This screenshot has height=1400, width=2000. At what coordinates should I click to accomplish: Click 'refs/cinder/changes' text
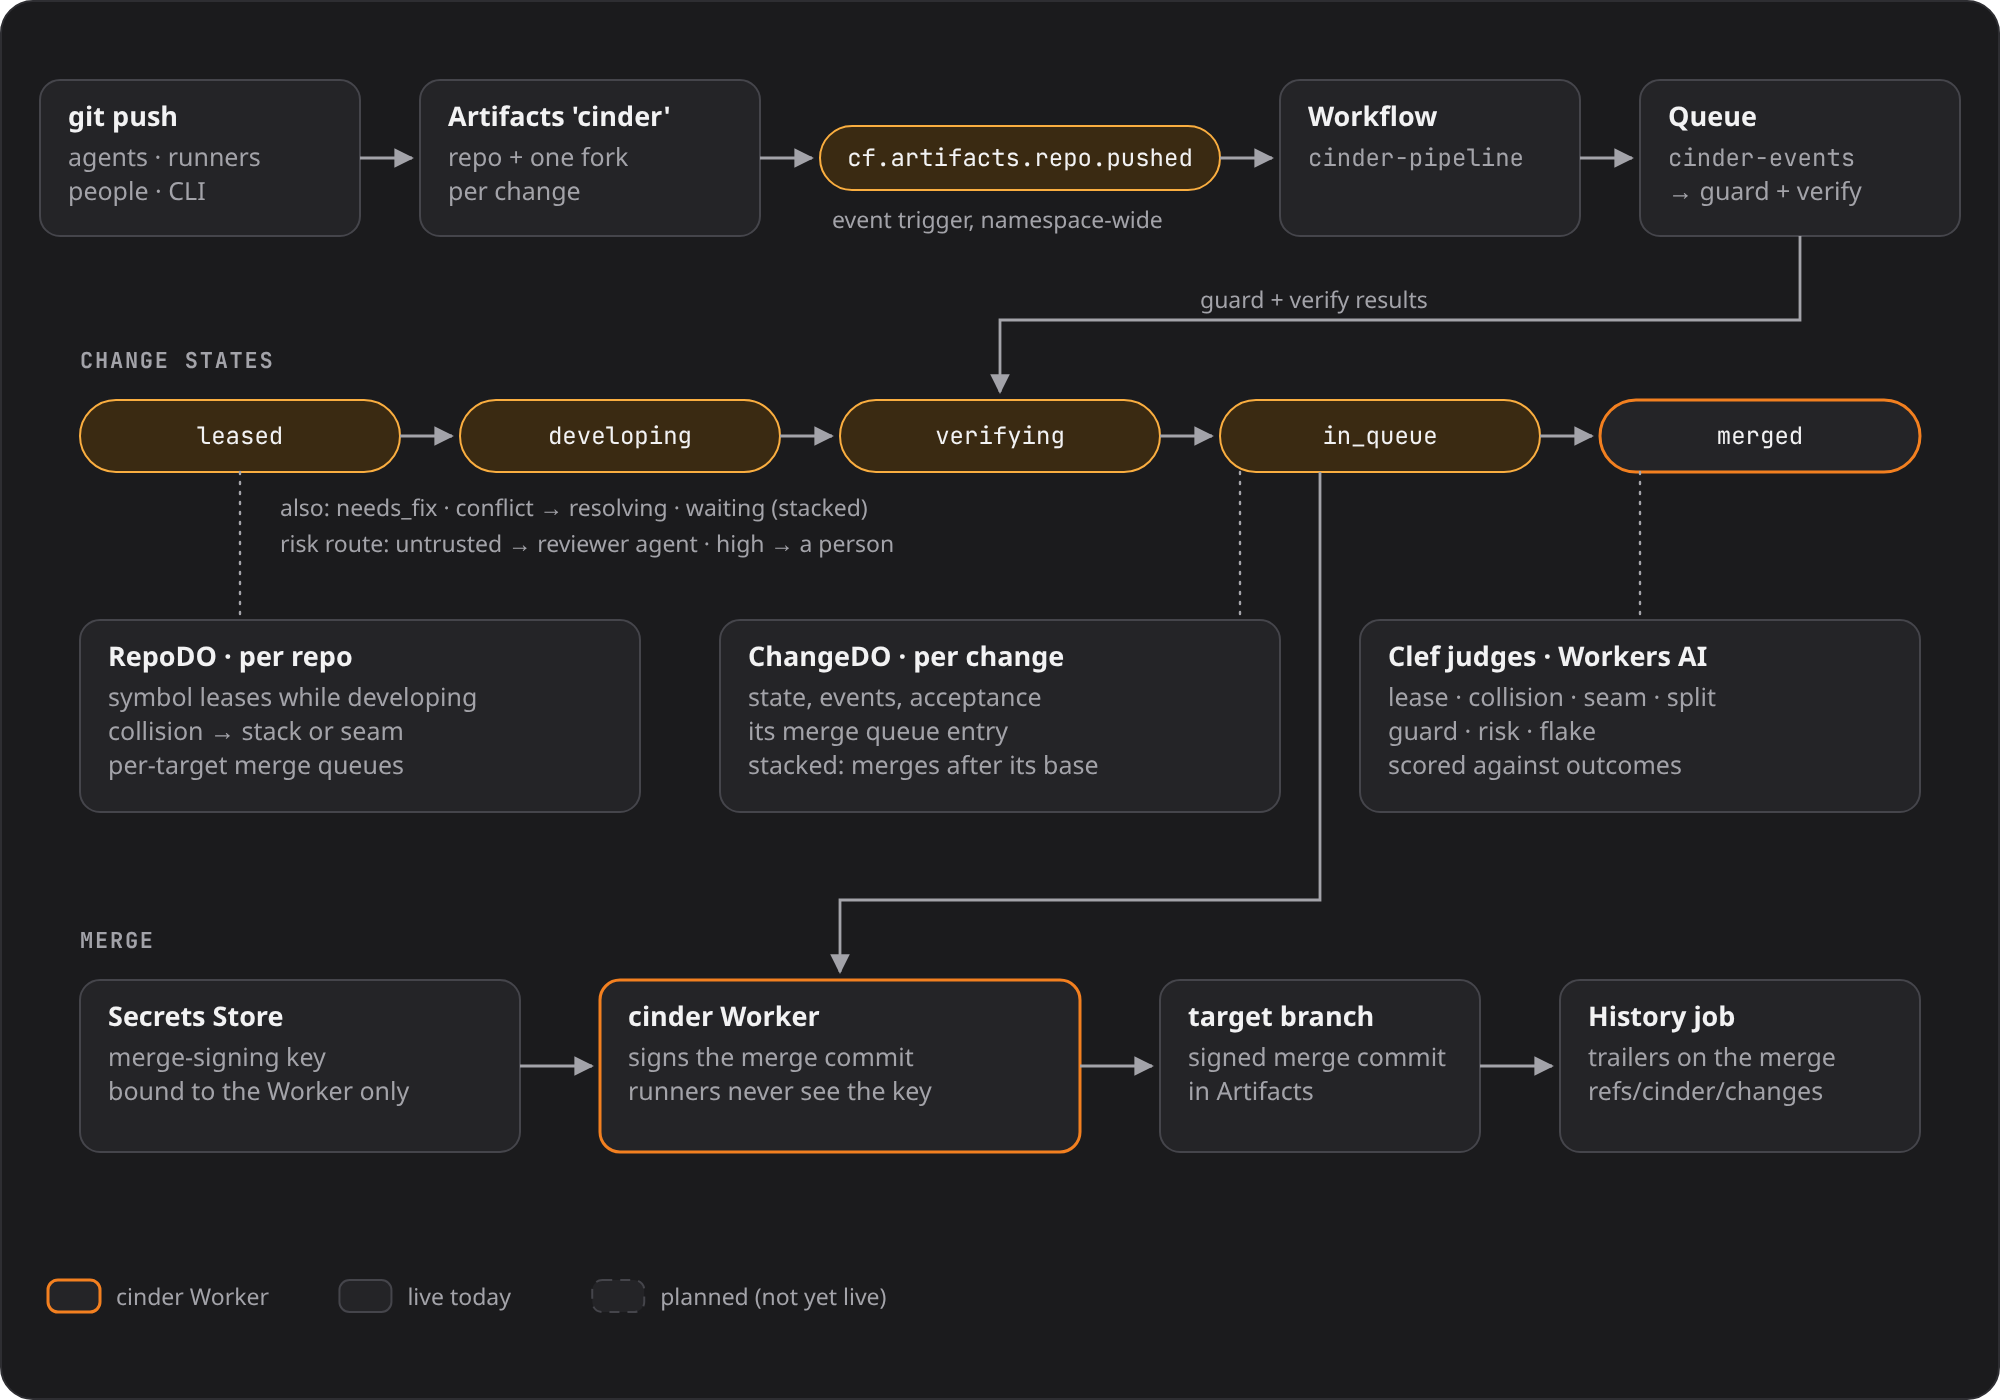click(x=1706, y=1092)
